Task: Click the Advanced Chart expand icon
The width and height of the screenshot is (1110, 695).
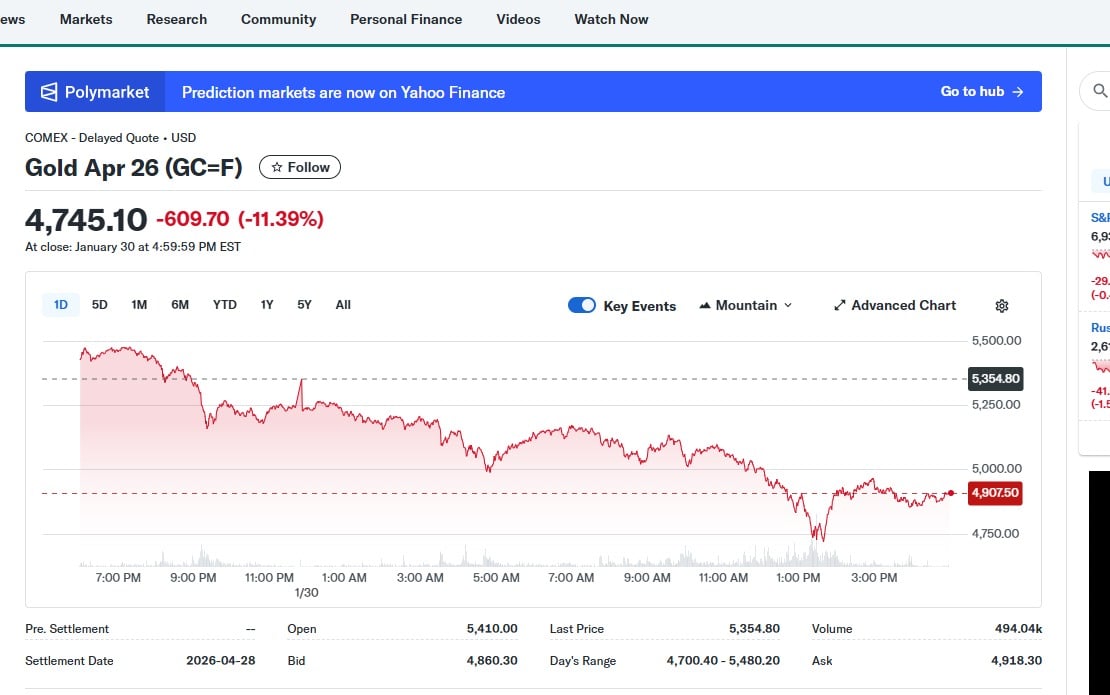Action: point(840,306)
